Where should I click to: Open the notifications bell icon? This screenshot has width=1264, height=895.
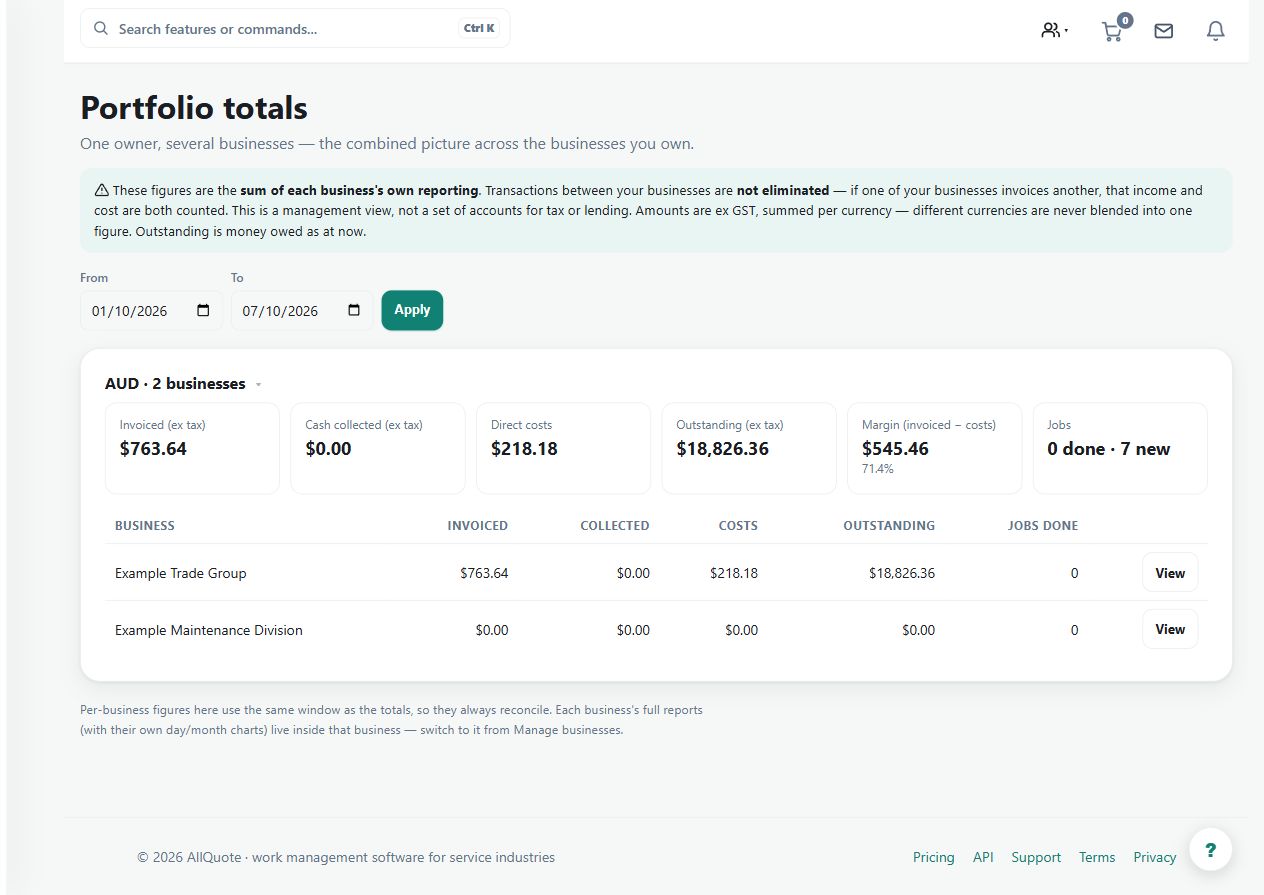(1215, 31)
